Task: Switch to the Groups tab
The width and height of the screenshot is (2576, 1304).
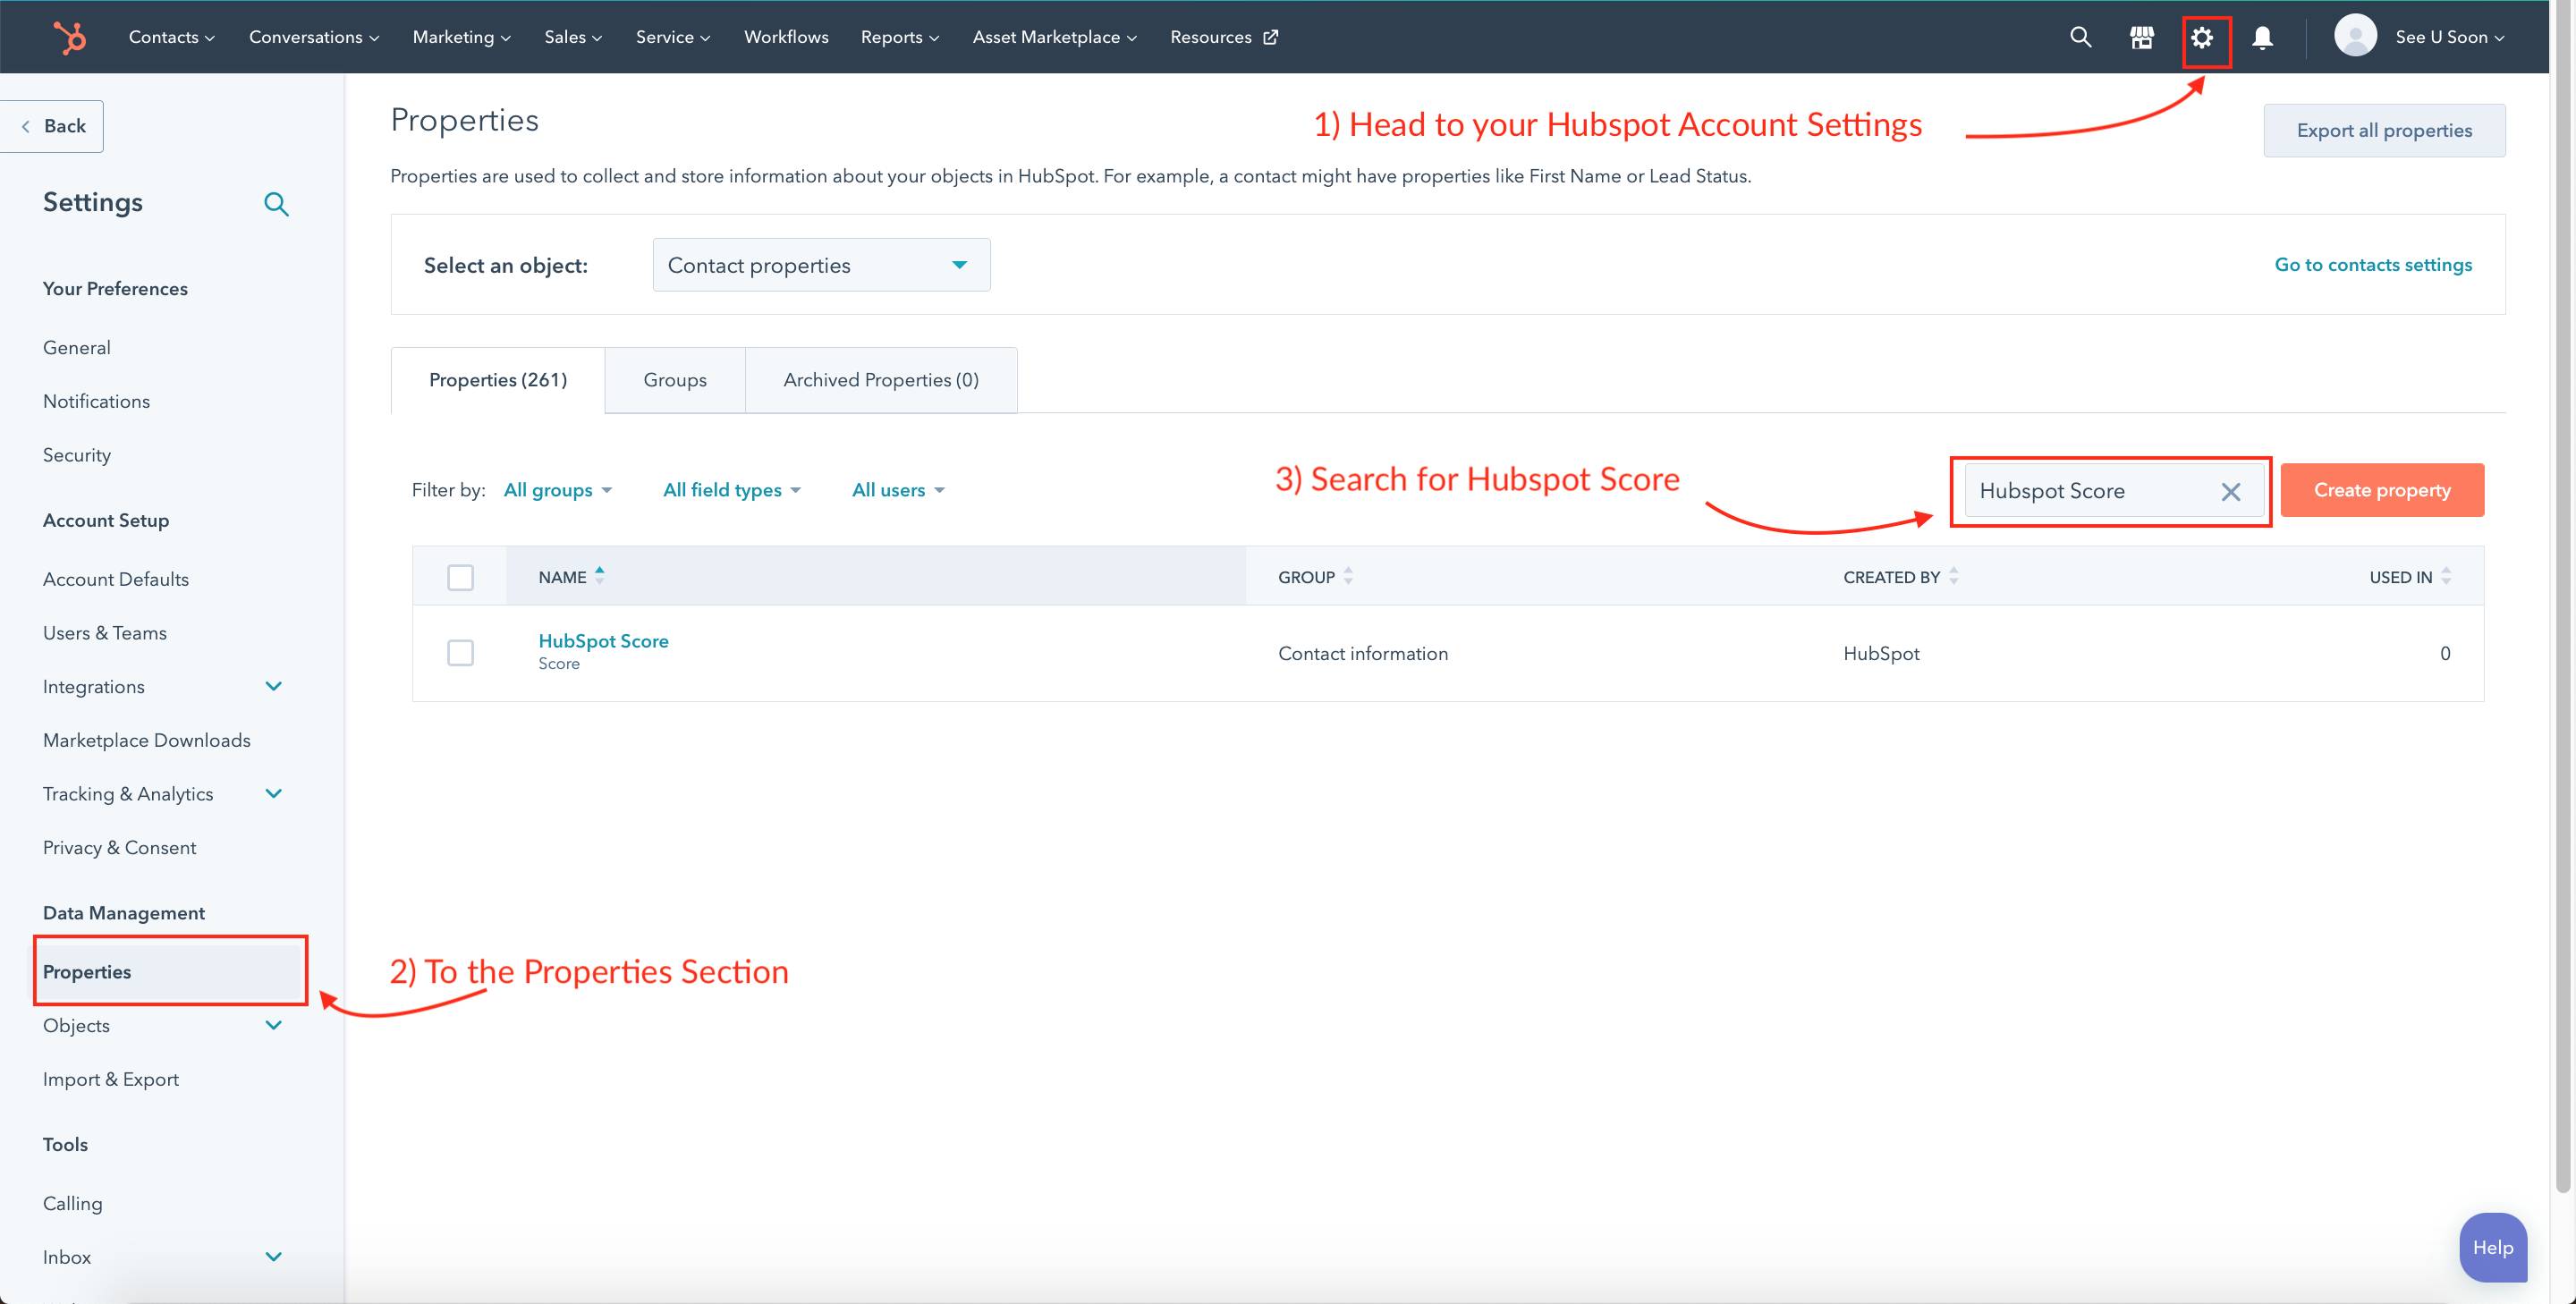Action: coord(675,380)
